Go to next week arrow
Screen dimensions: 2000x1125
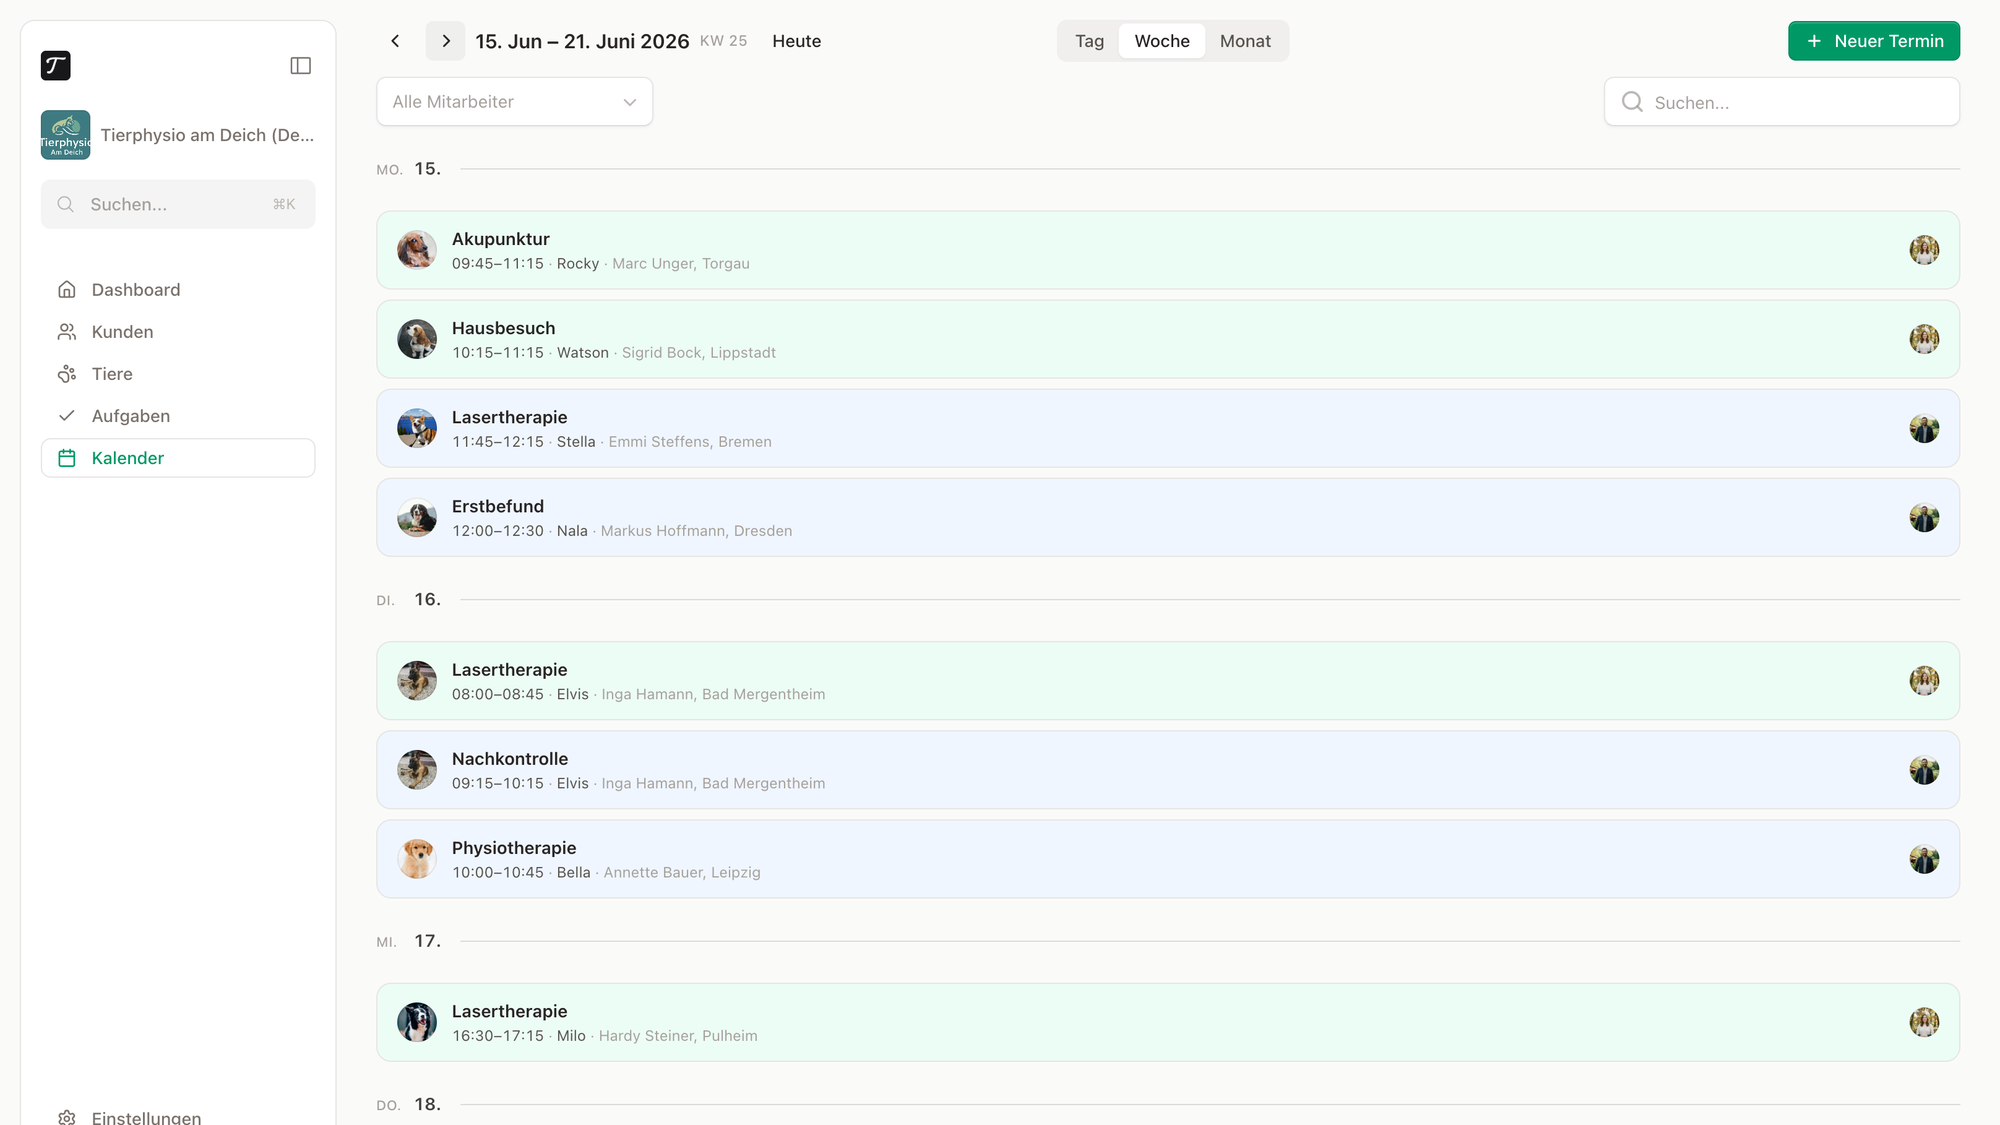pos(446,41)
